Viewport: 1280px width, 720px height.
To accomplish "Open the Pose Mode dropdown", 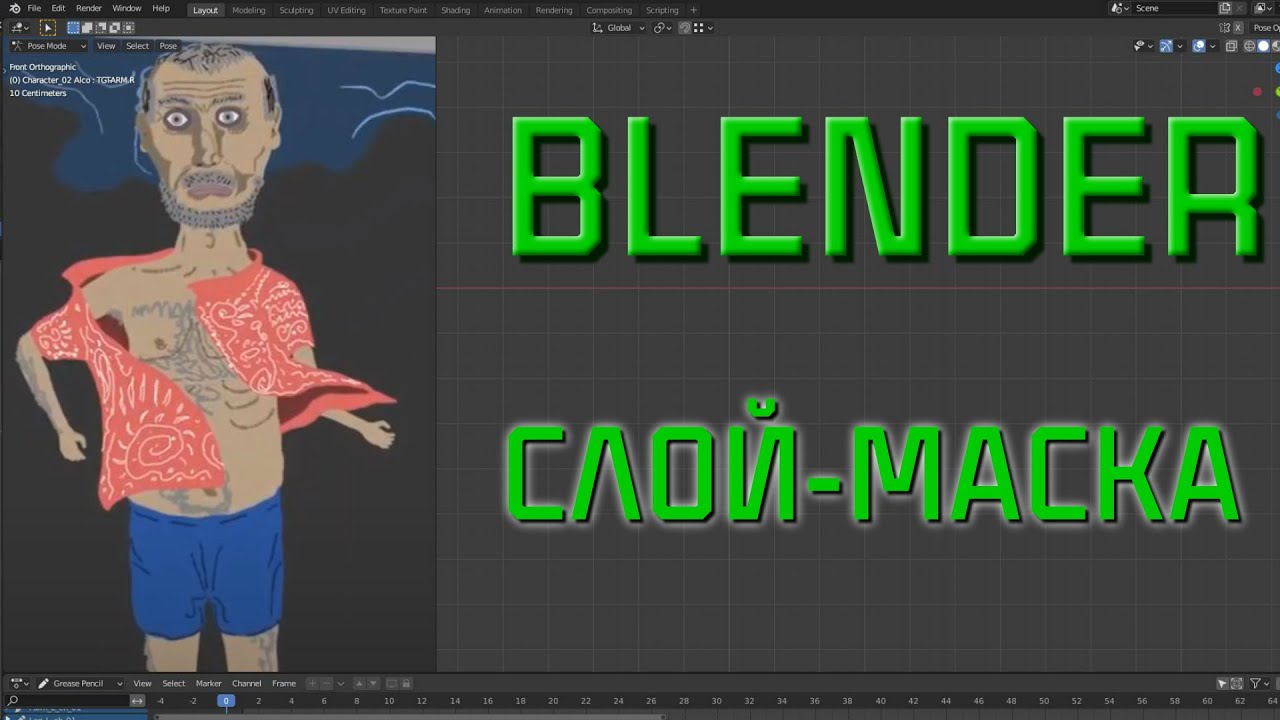I will (48, 46).
